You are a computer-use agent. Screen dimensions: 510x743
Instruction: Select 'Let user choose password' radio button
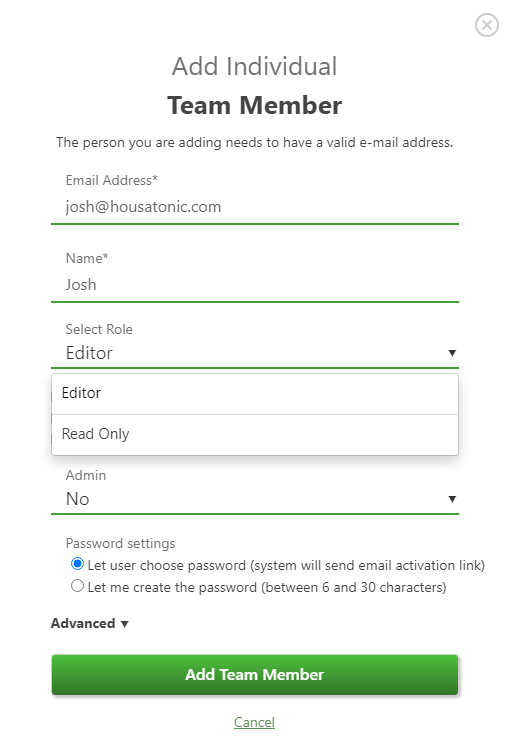tap(77, 564)
